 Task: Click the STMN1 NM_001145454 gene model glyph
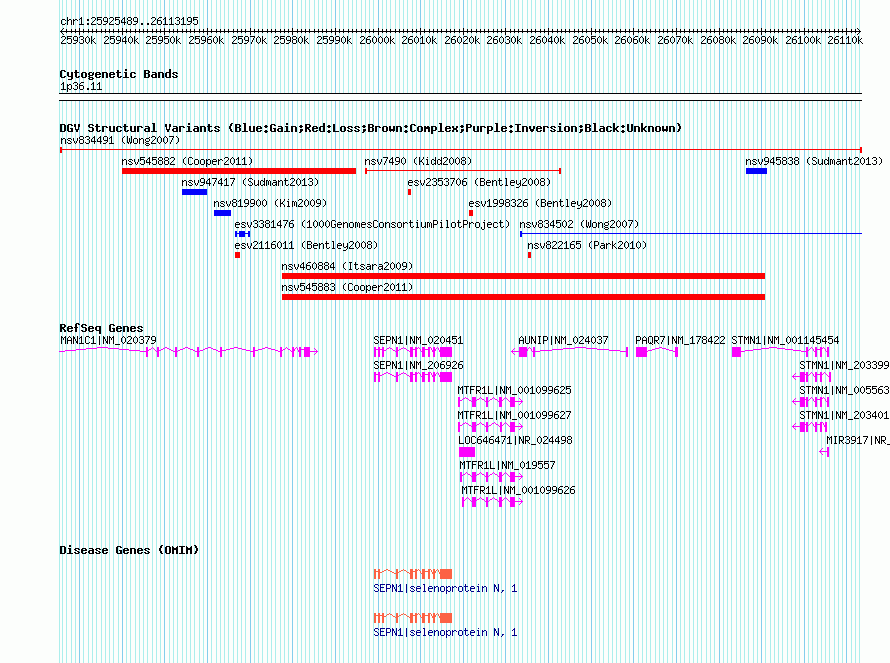[x=780, y=352]
